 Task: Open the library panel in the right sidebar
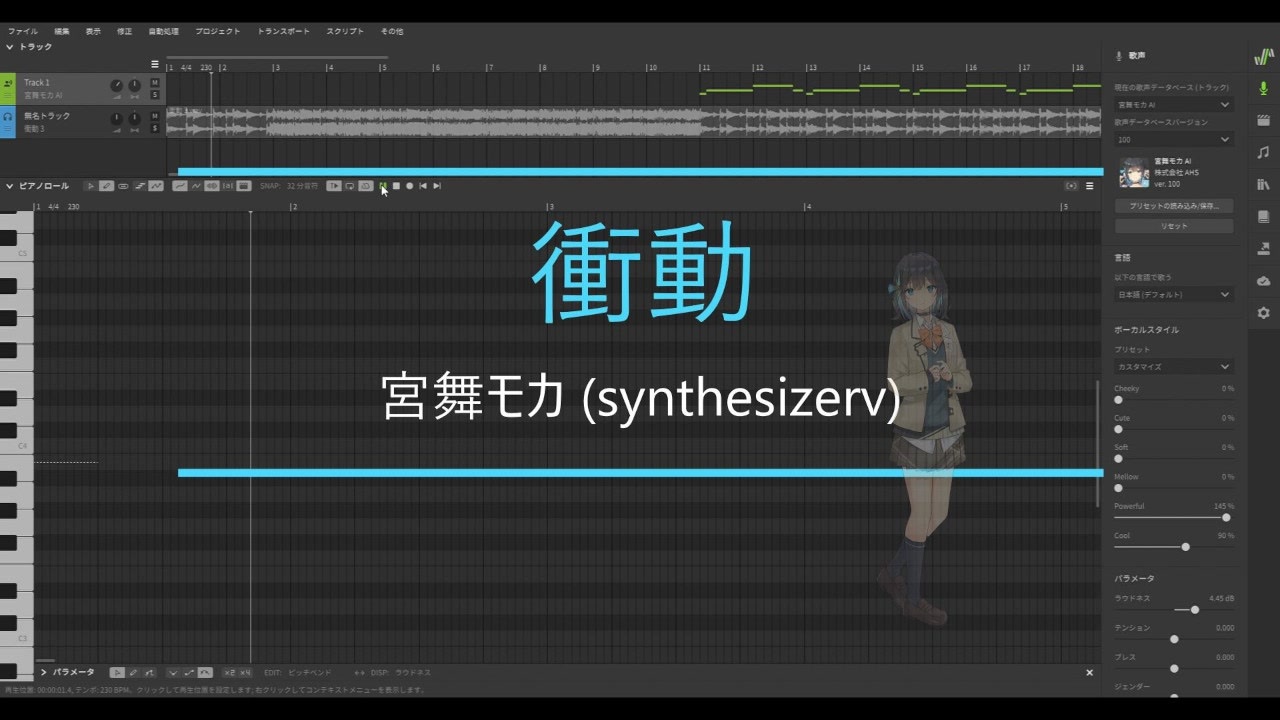[x=1264, y=185]
